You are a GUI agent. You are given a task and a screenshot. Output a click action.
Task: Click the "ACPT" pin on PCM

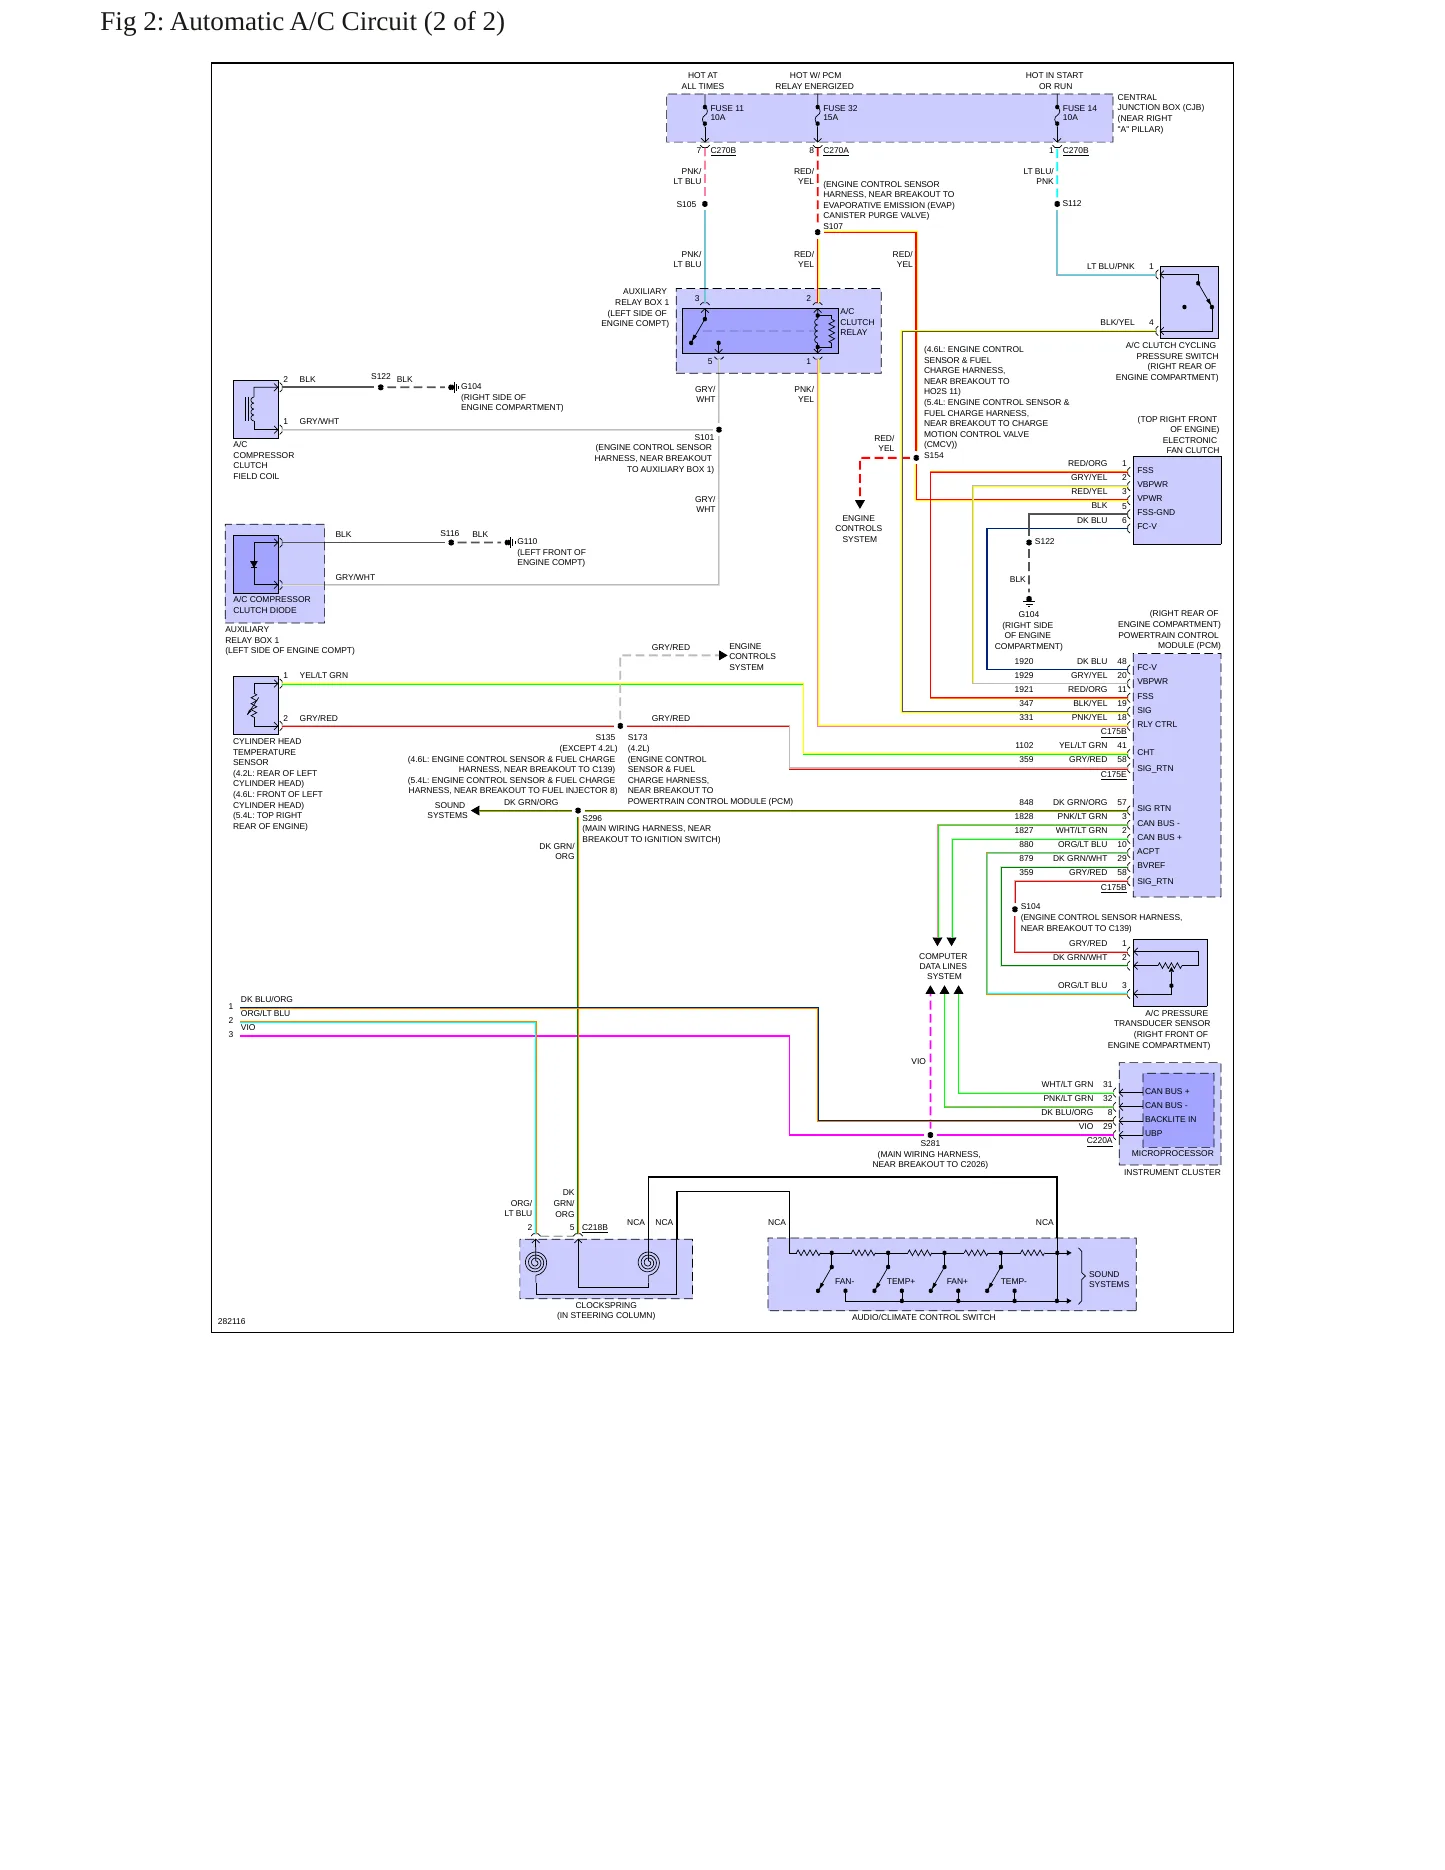coord(1148,851)
